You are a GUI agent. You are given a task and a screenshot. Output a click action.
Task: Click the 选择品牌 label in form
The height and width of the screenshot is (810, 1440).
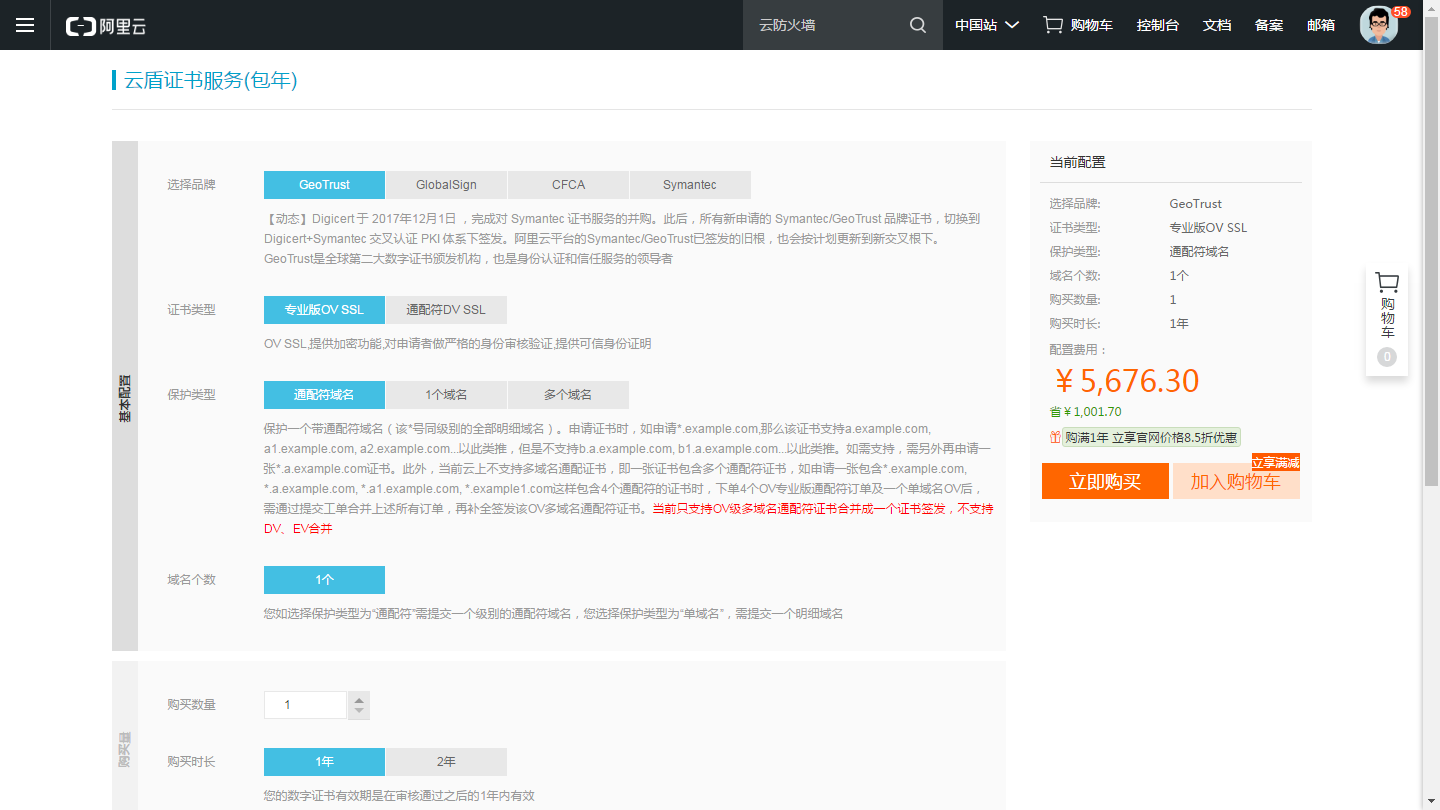click(191, 185)
